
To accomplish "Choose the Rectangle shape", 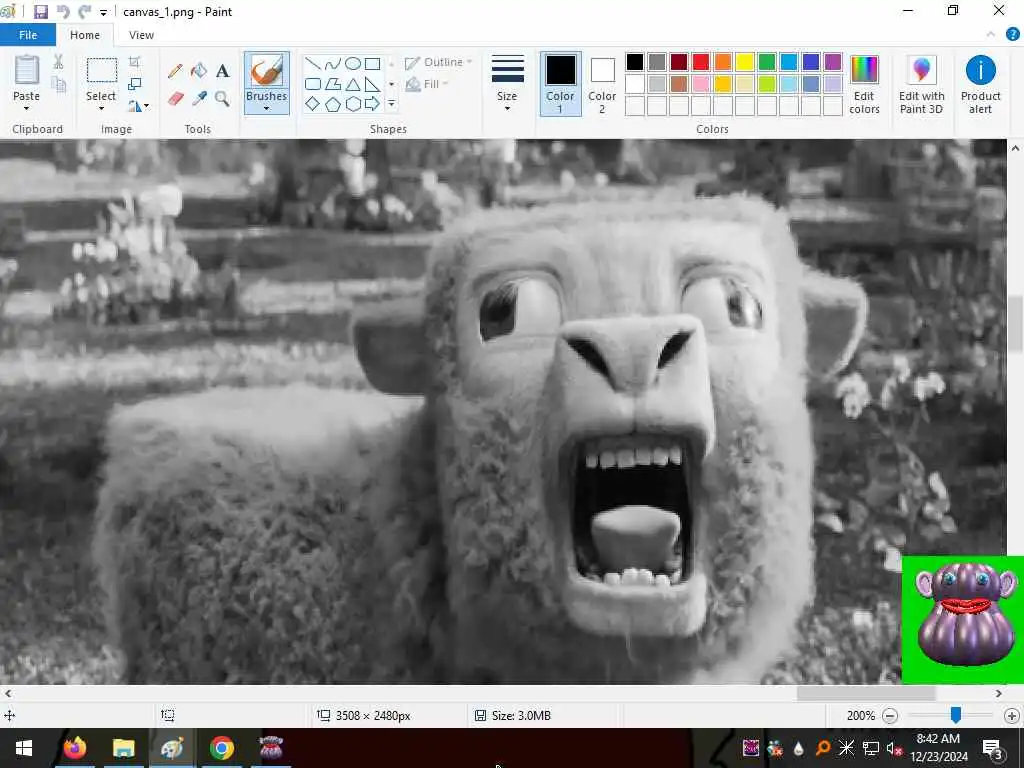I will tap(372, 63).
